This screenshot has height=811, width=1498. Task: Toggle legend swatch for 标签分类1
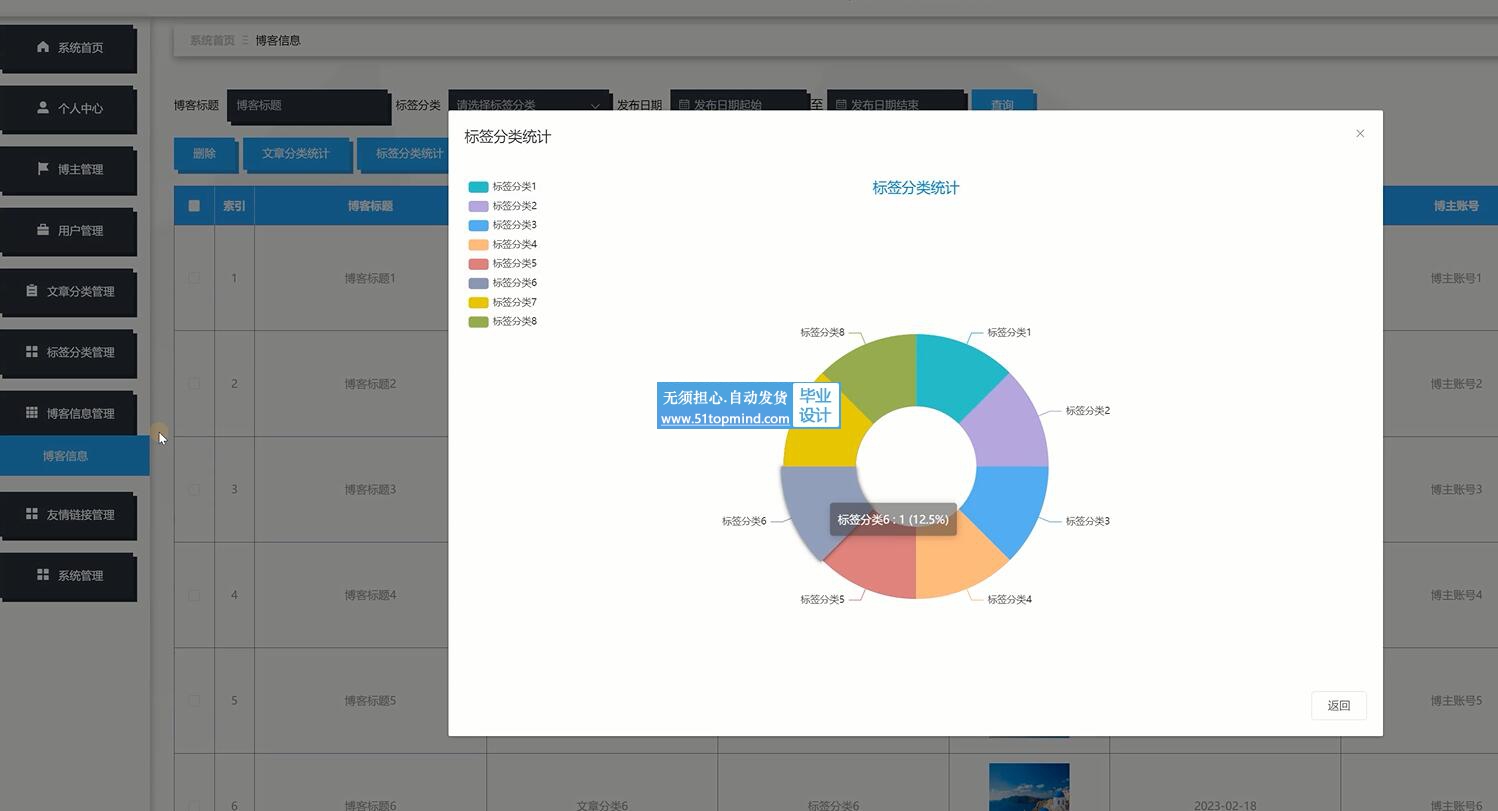[478, 187]
